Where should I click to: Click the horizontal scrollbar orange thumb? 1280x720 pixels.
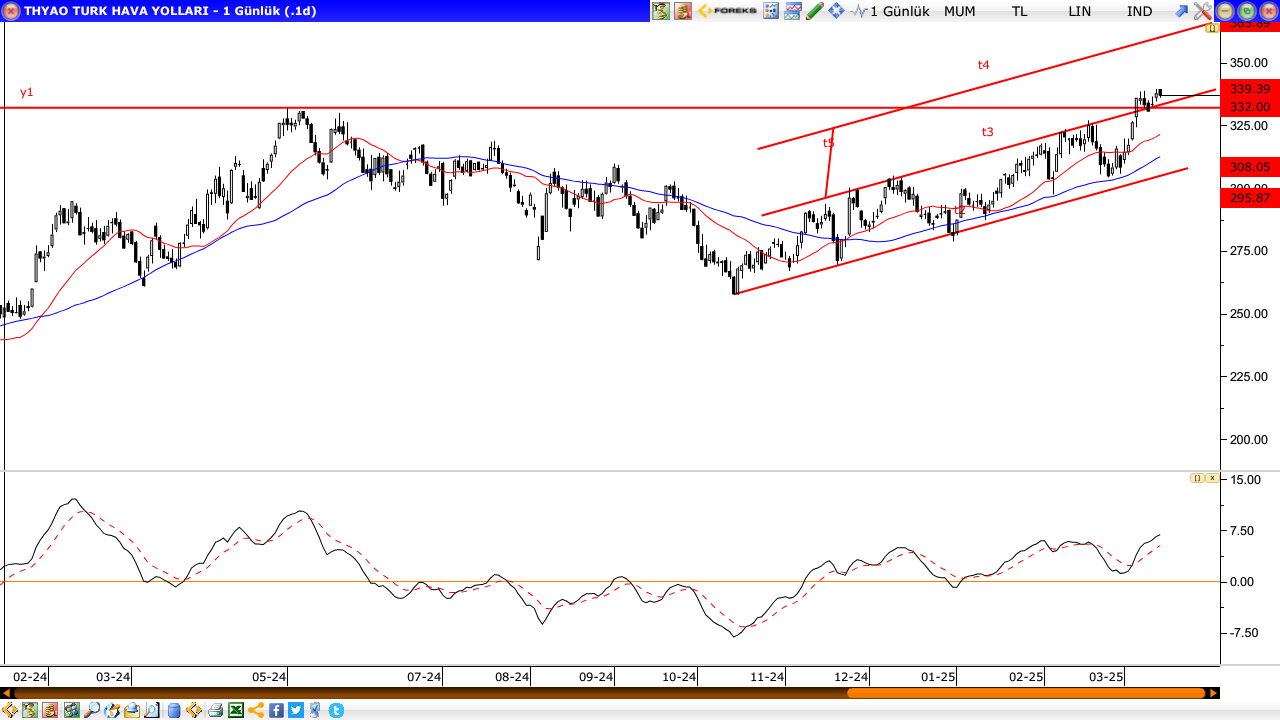pyautogui.click(x=1026, y=692)
